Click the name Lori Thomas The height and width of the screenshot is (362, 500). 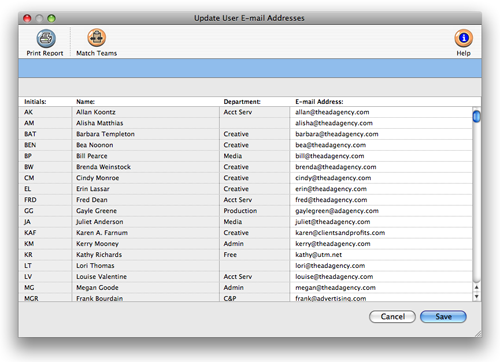click(x=95, y=266)
